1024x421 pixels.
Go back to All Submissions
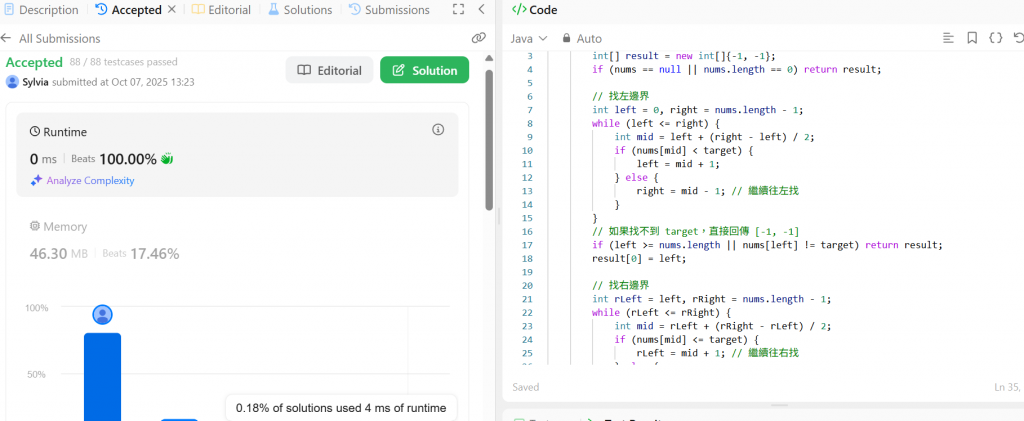(x=51, y=39)
